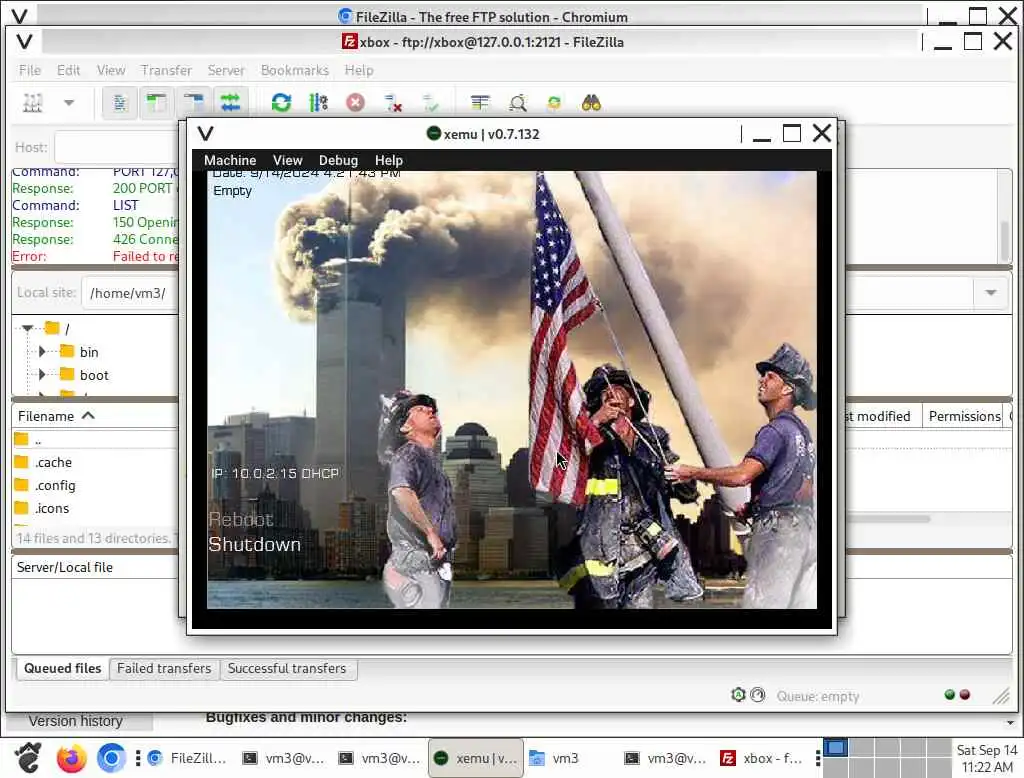Click the Host input field
The width and height of the screenshot is (1024, 778).
tap(116, 147)
